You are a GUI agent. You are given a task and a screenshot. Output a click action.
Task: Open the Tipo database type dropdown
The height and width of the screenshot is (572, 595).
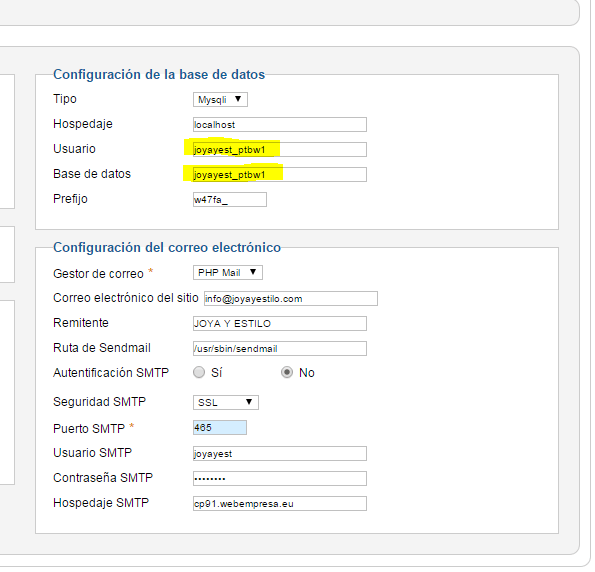[x=220, y=100]
